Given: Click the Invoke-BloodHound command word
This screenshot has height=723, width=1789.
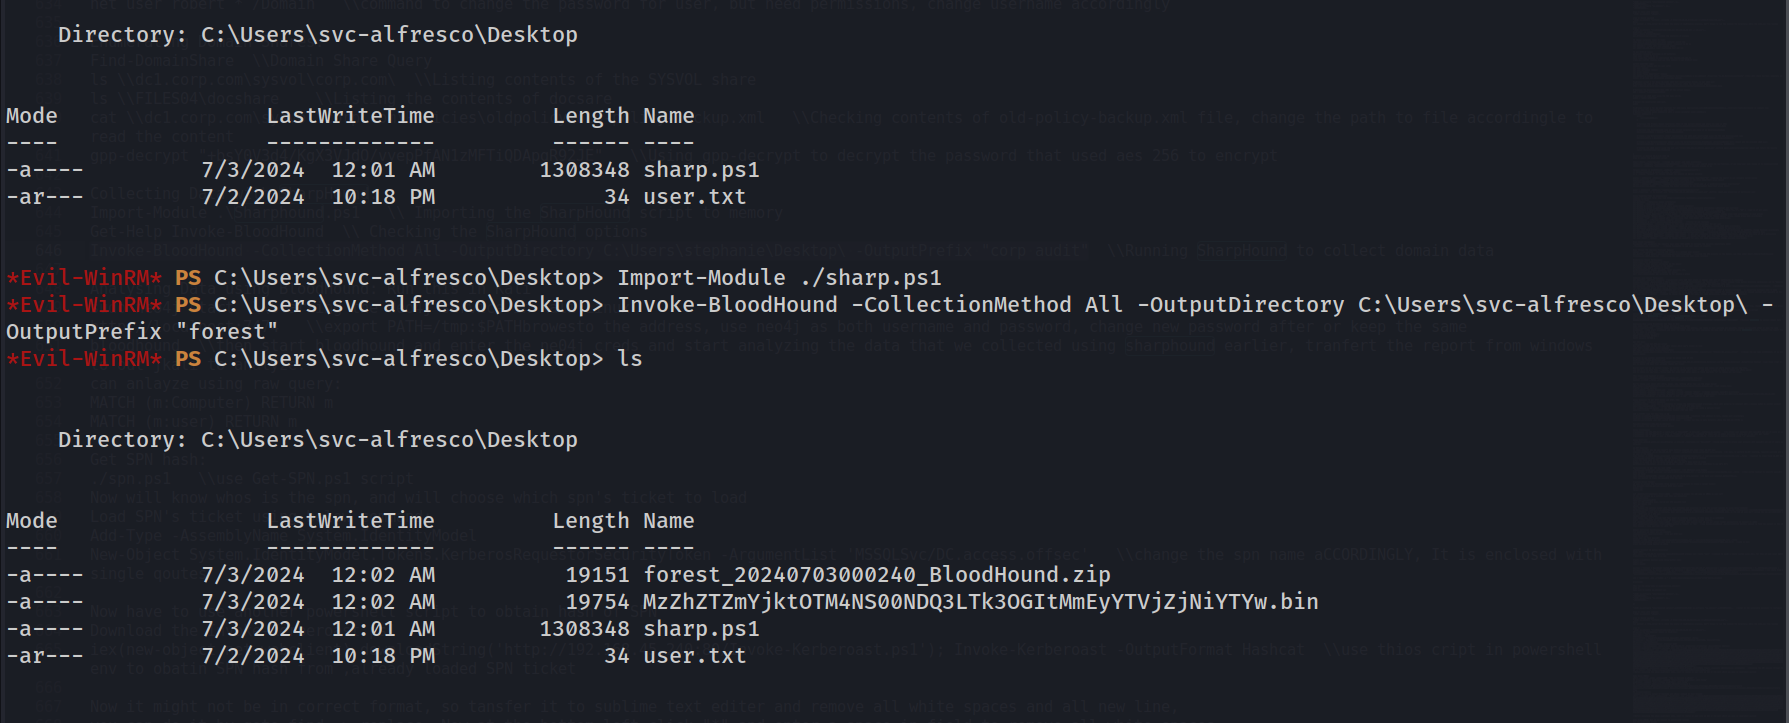Looking at the screenshot, I should [727, 305].
